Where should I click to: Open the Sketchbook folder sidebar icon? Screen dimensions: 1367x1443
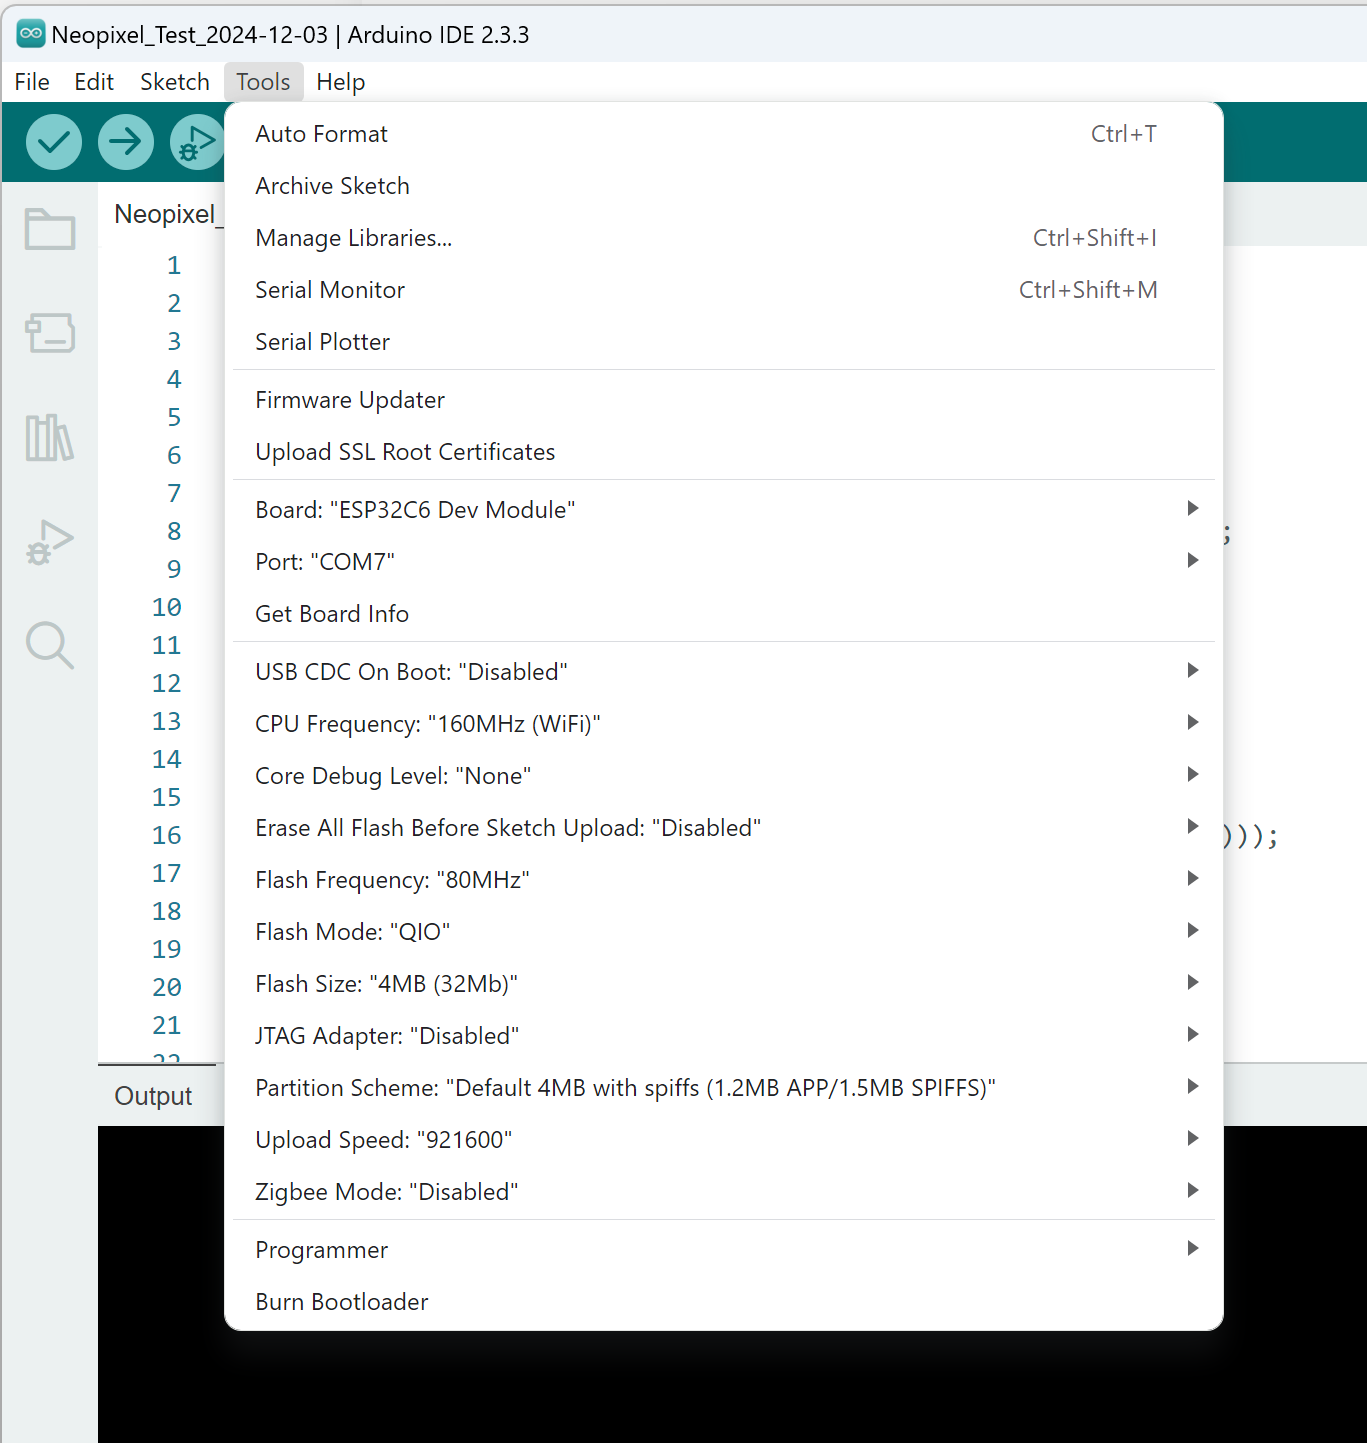point(50,229)
